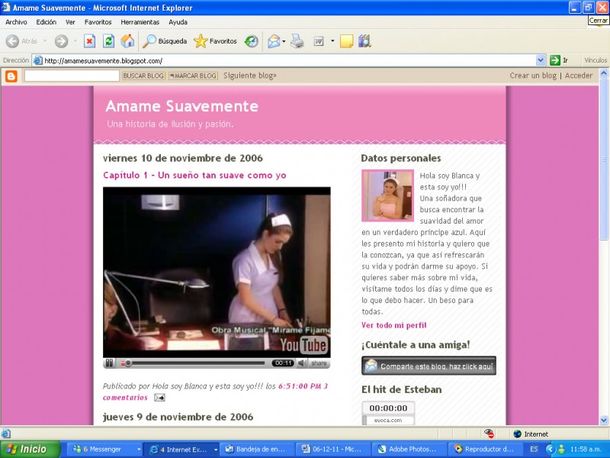The image size is (610, 458).
Task: Open the Ayuda menu
Action: click(178, 22)
